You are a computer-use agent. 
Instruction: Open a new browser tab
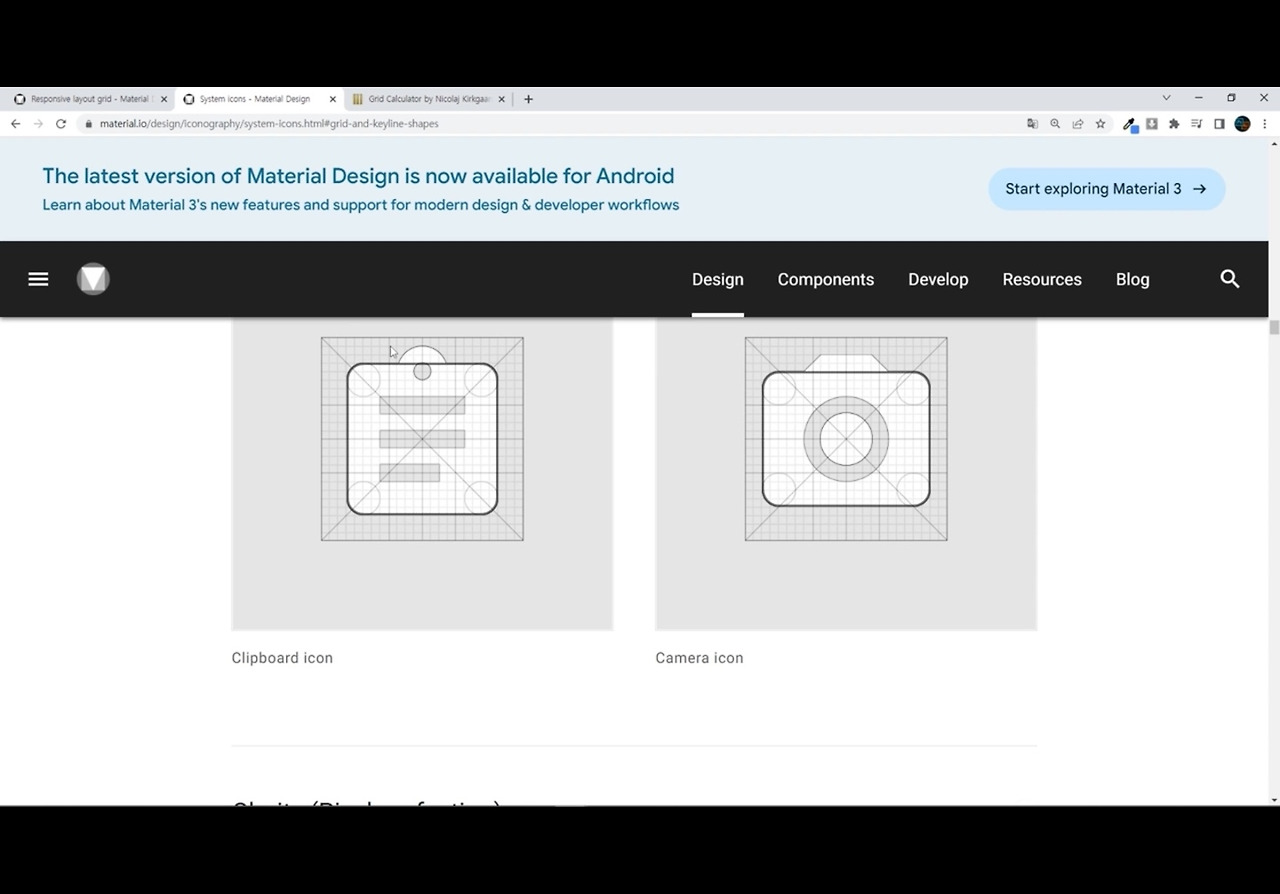coord(528,99)
